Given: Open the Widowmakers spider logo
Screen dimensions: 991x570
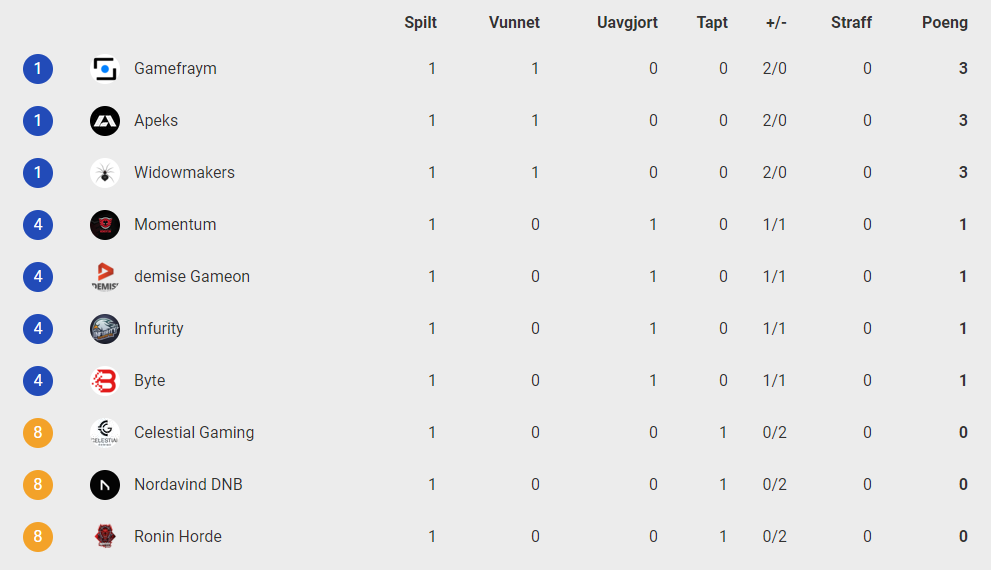Looking at the screenshot, I should coord(105,173).
